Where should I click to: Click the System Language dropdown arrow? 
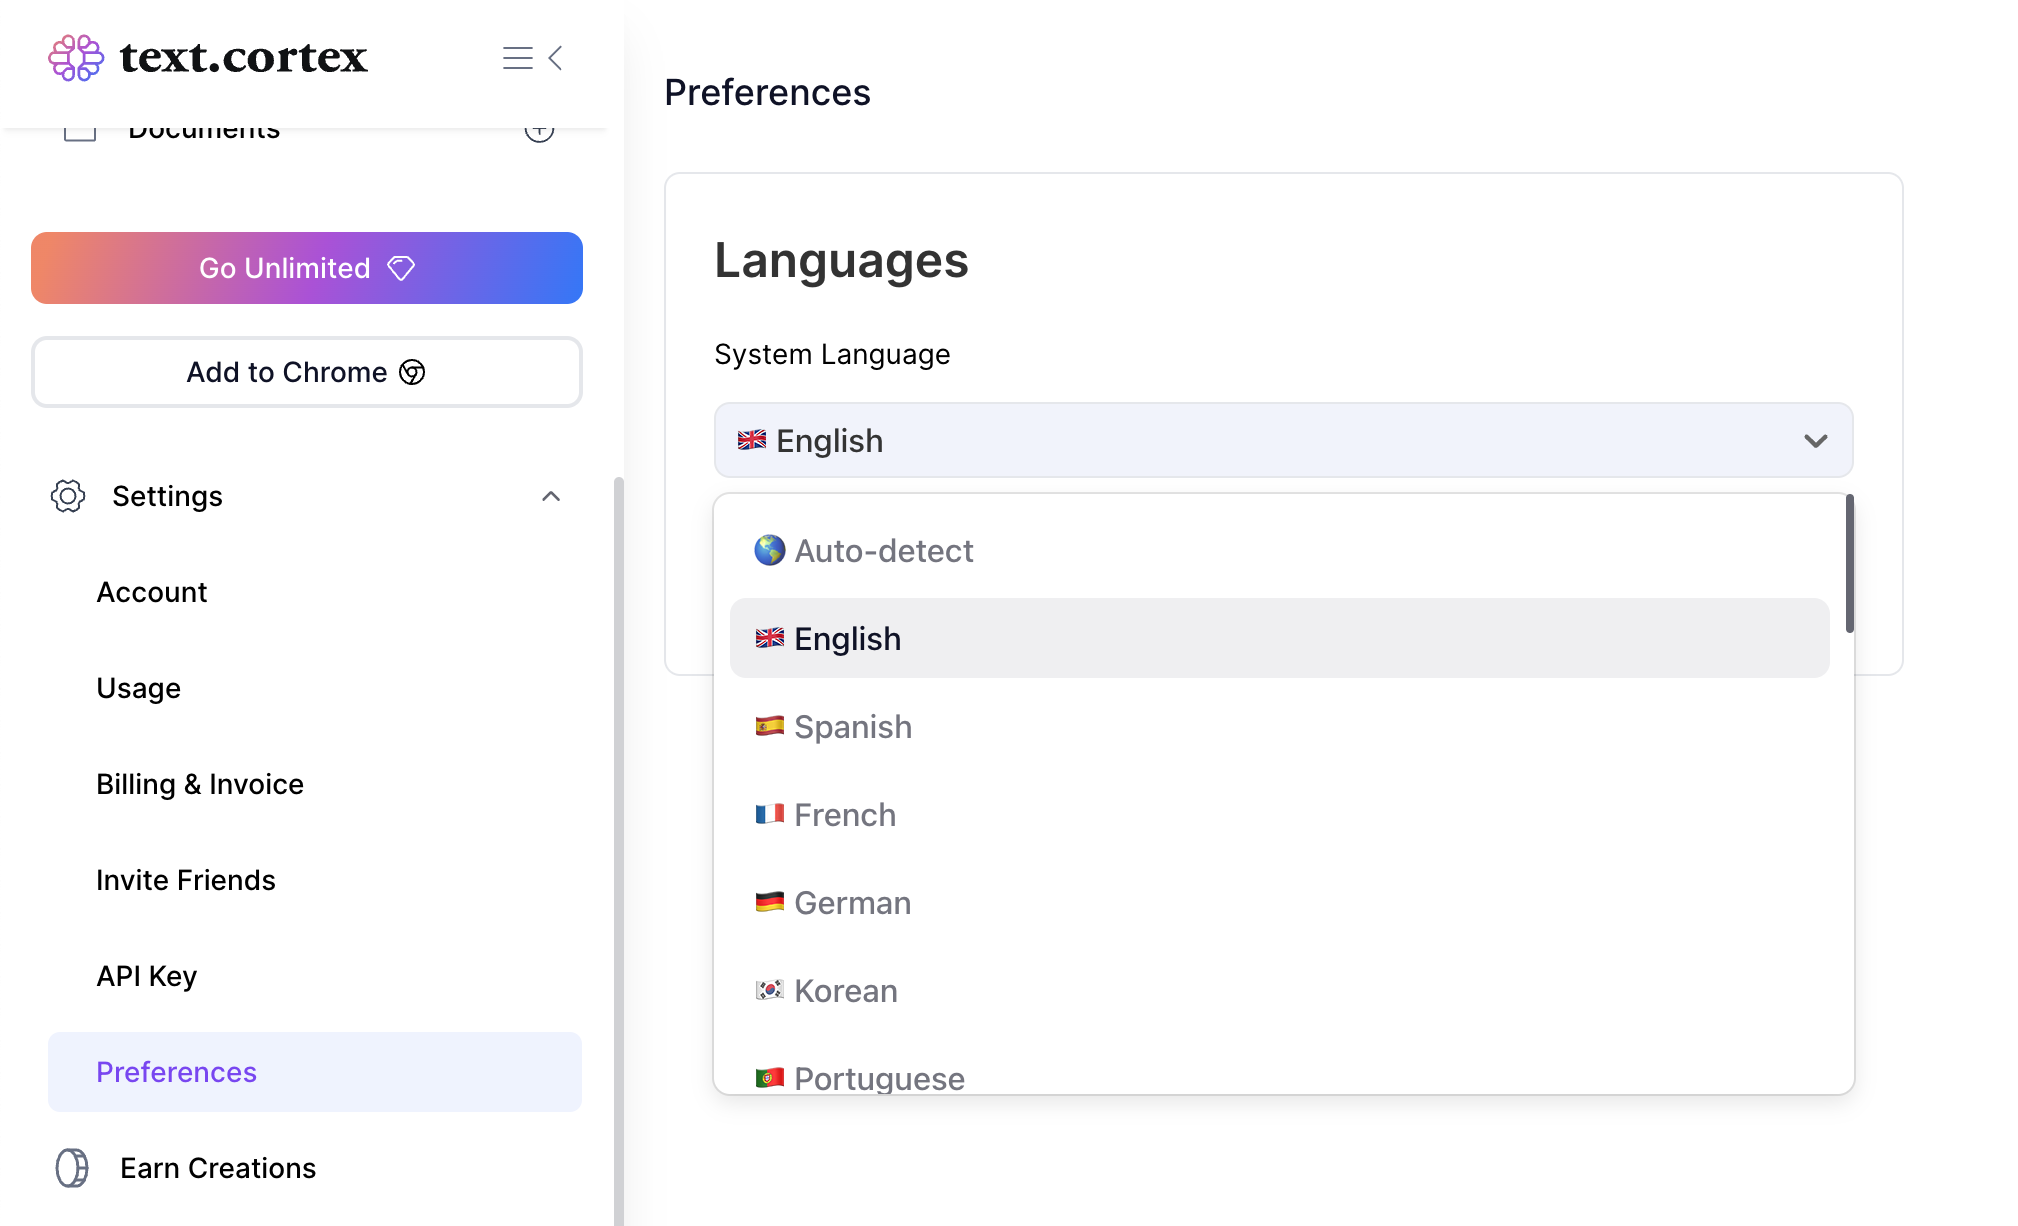click(1816, 441)
